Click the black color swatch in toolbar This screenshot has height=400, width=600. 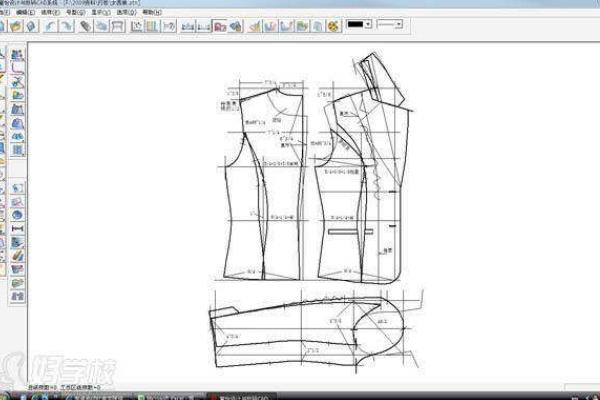357,23
